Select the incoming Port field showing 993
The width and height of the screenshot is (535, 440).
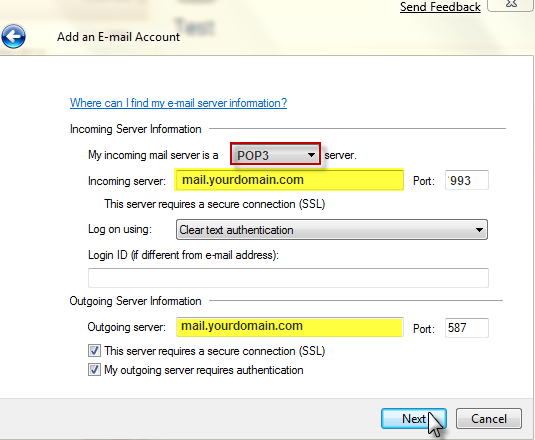coord(467,180)
